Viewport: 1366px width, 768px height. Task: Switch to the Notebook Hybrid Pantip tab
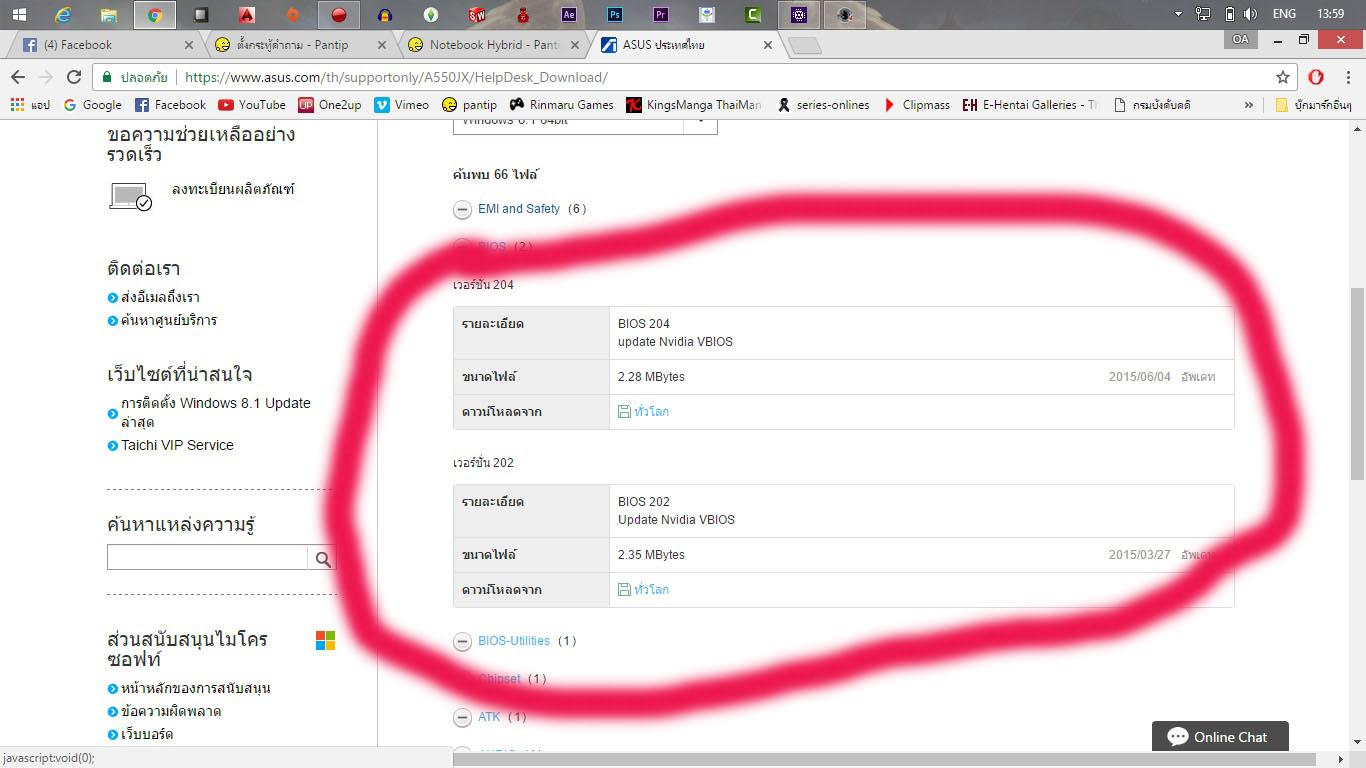pos(491,45)
